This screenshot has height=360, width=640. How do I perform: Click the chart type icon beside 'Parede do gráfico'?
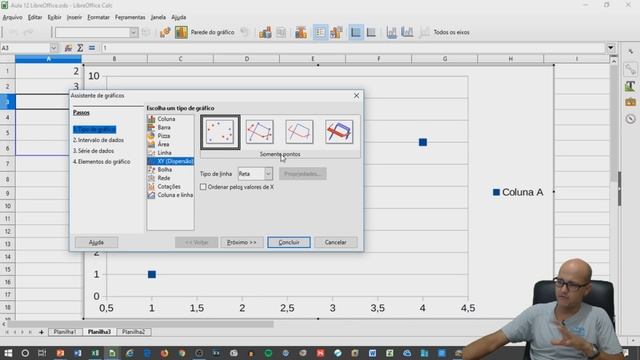click(x=165, y=32)
